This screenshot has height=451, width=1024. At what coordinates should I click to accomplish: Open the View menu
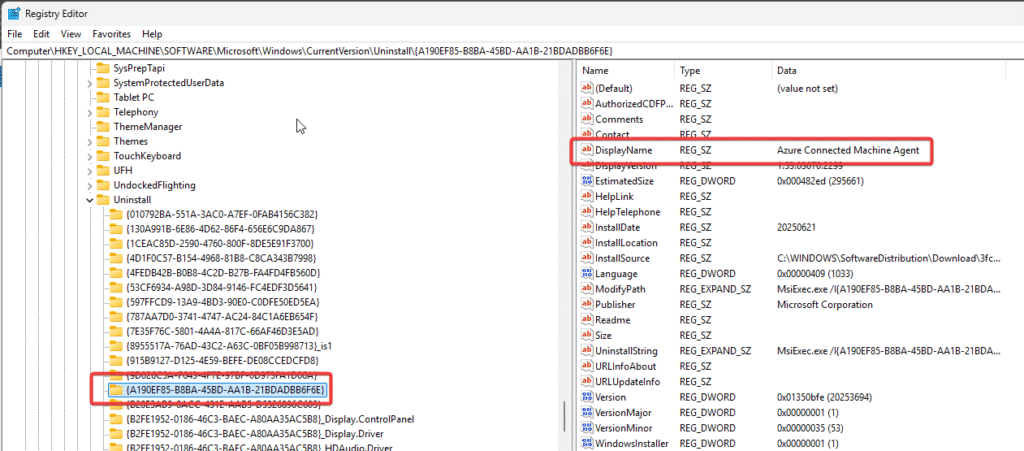tap(71, 34)
